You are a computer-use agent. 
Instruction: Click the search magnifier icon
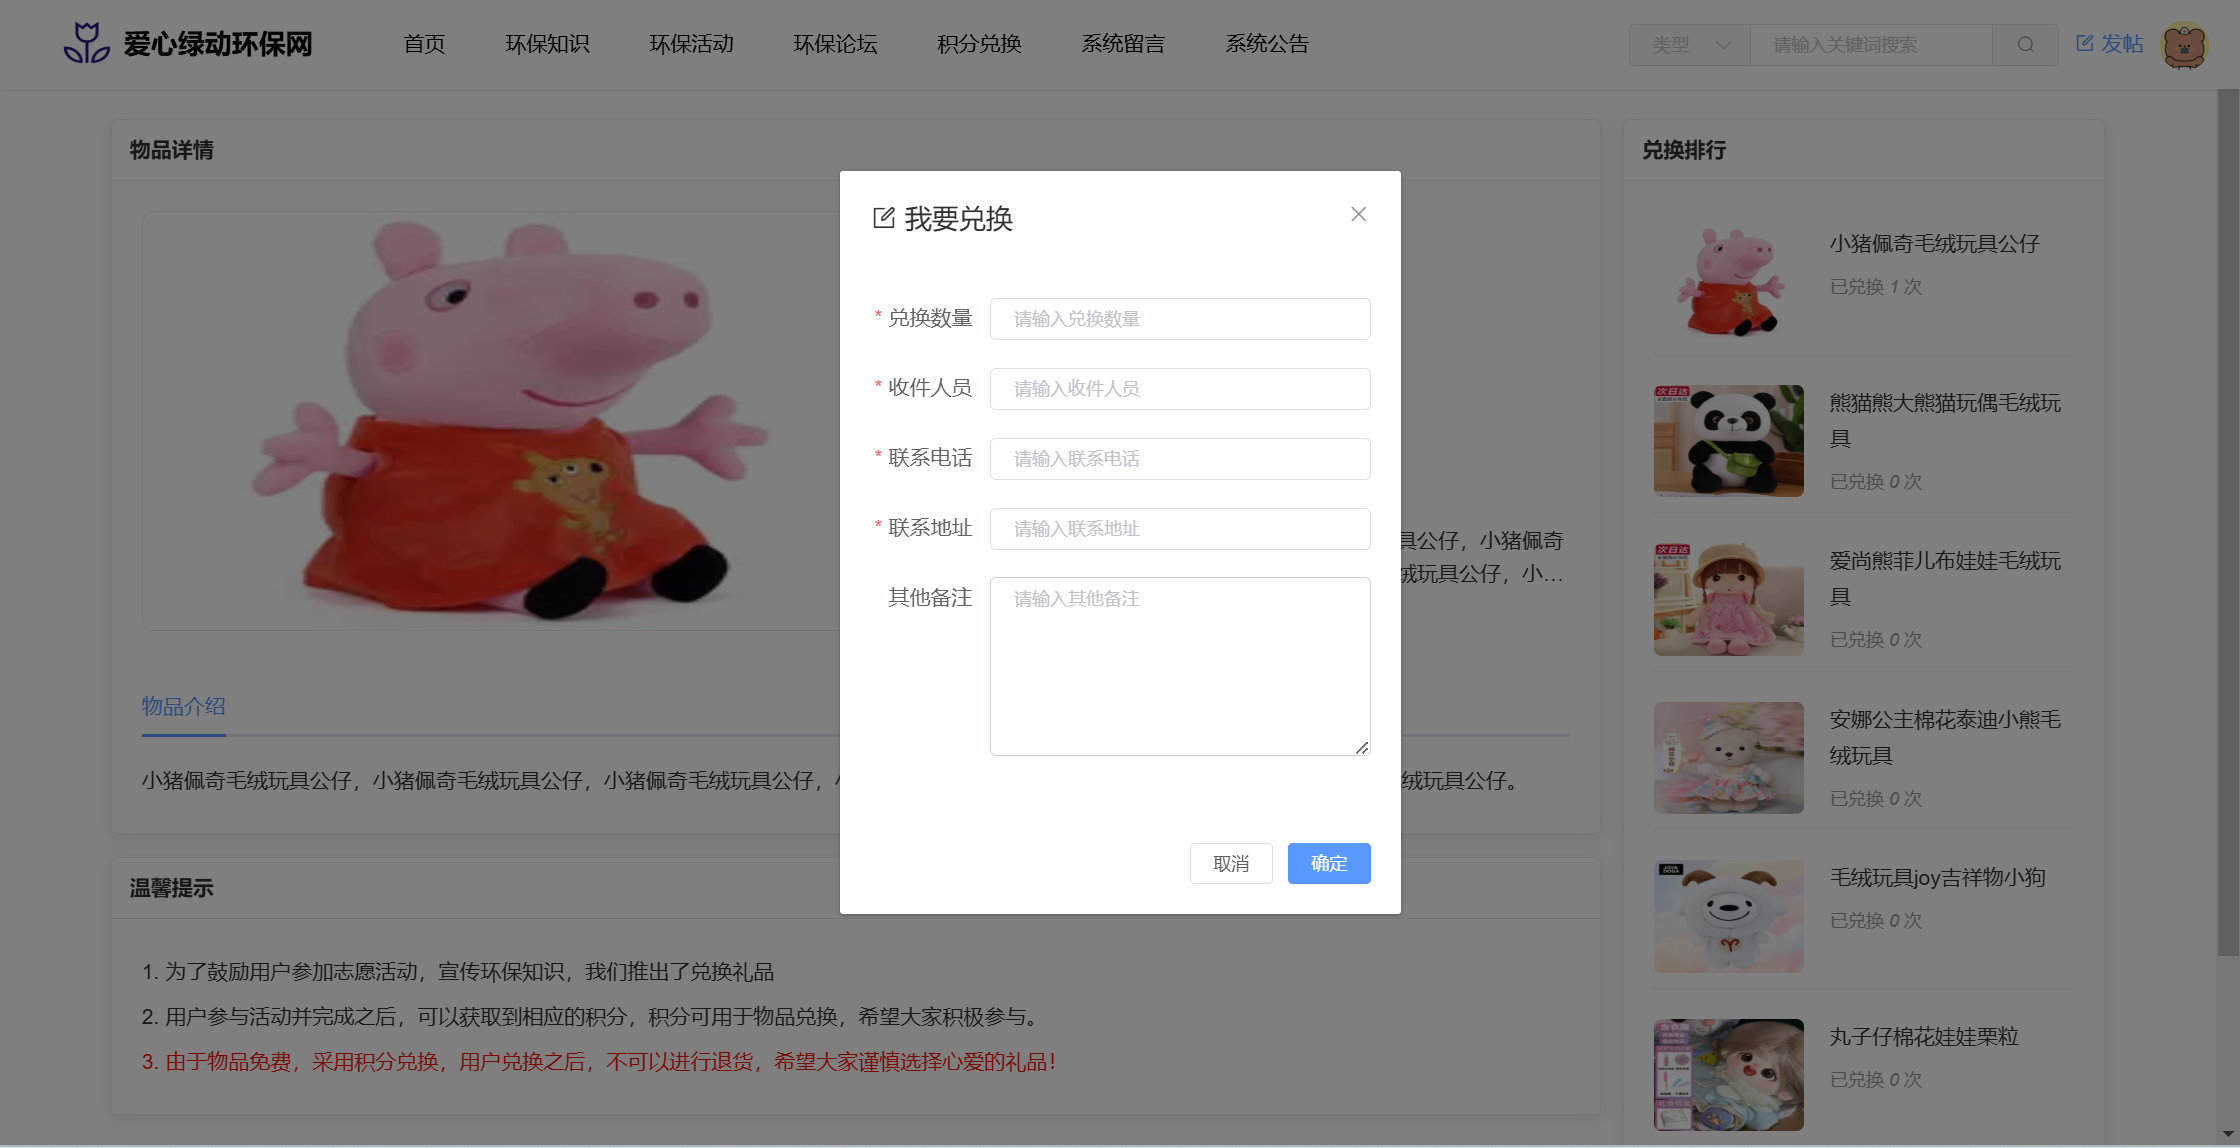tap(2025, 45)
